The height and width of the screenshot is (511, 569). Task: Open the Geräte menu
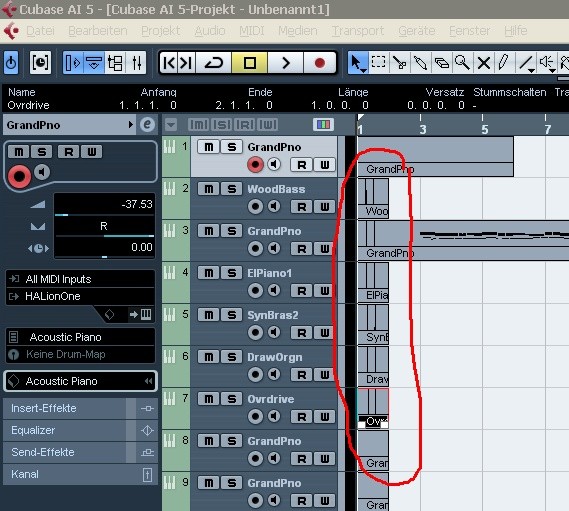tap(417, 31)
